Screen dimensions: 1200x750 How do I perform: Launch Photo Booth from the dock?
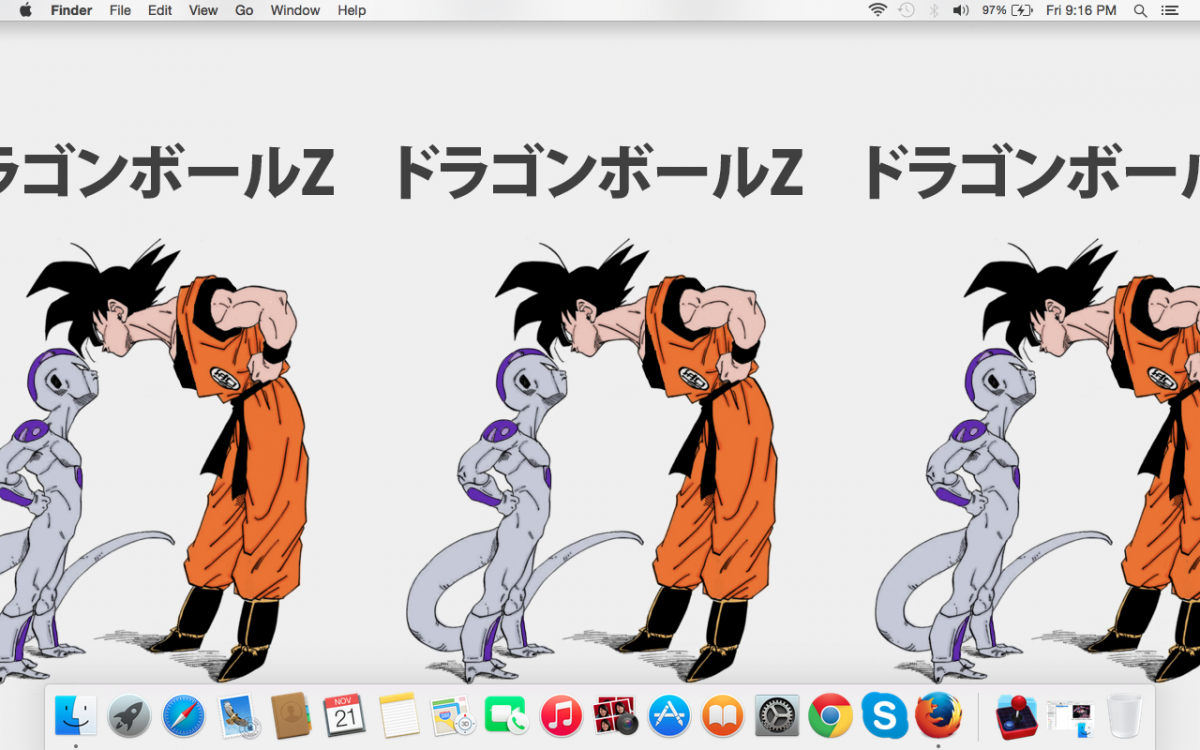(x=615, y=716)
